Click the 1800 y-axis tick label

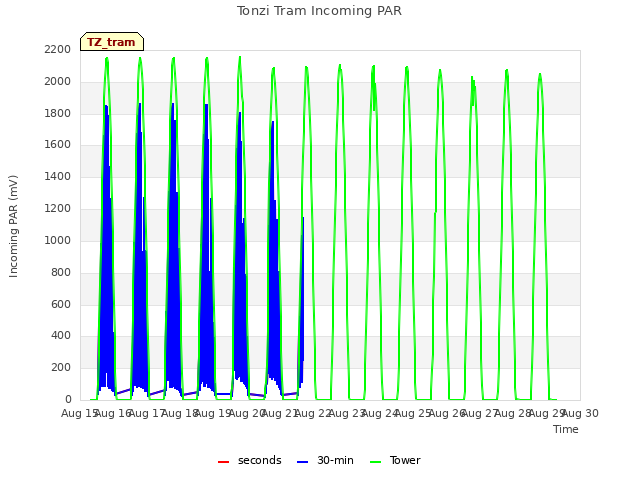[x=58, y=113]
